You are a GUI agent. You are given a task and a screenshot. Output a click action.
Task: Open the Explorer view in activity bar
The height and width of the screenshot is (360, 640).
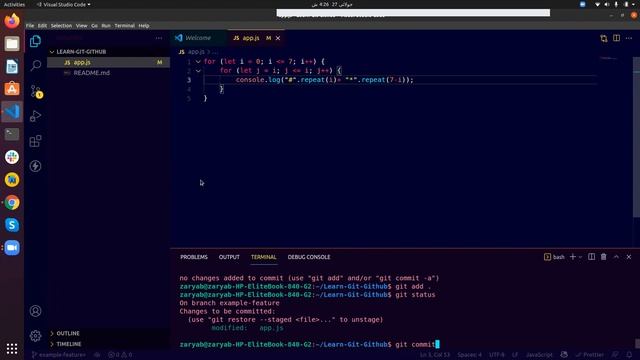36,41
